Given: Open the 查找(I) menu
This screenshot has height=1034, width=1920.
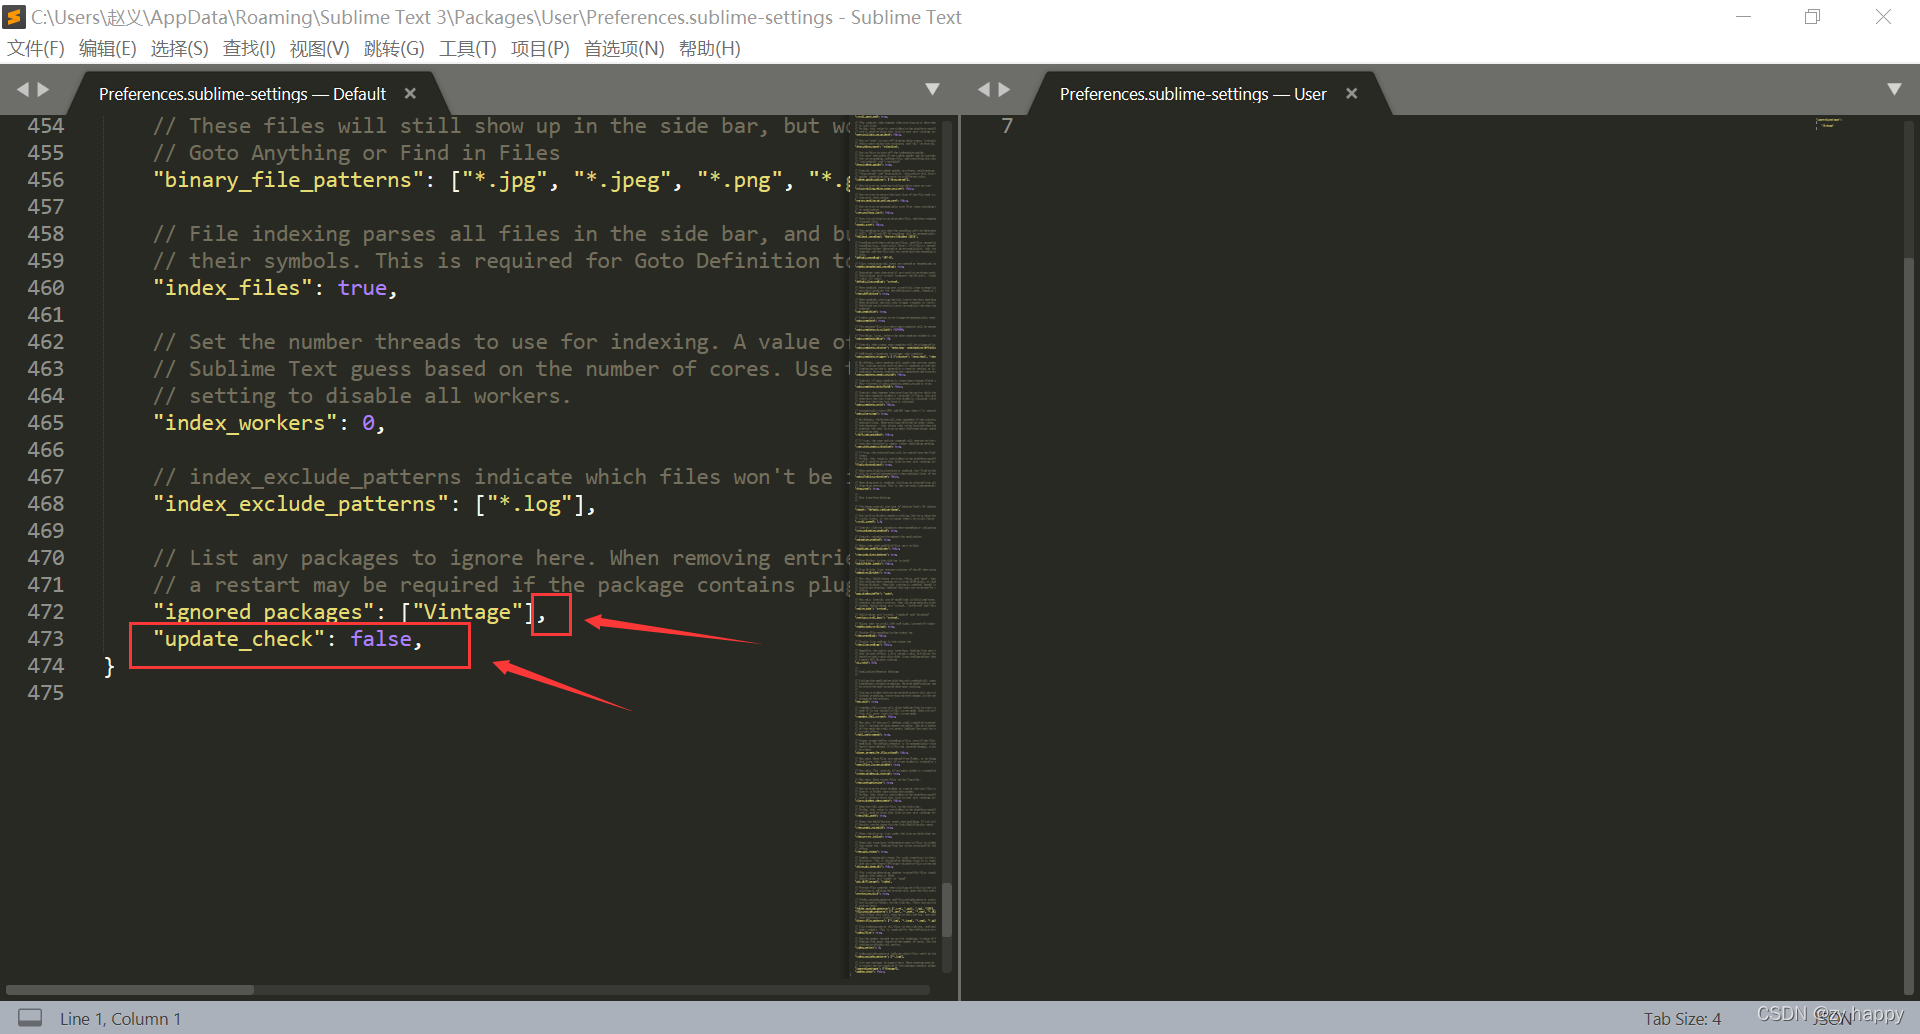Looking at the screenshot, I should 249,48.
